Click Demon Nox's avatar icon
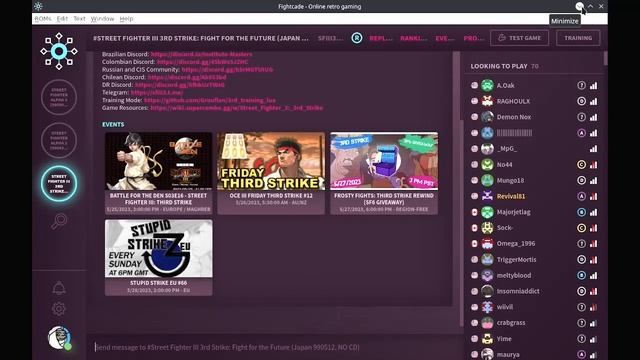The height and width of the screenshot is (360, 640). click(x=487, y=117)
